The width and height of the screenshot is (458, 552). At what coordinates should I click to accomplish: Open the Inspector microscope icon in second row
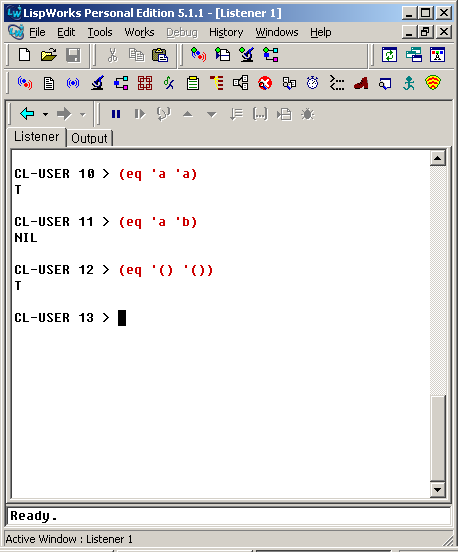[x=97, y=83]
